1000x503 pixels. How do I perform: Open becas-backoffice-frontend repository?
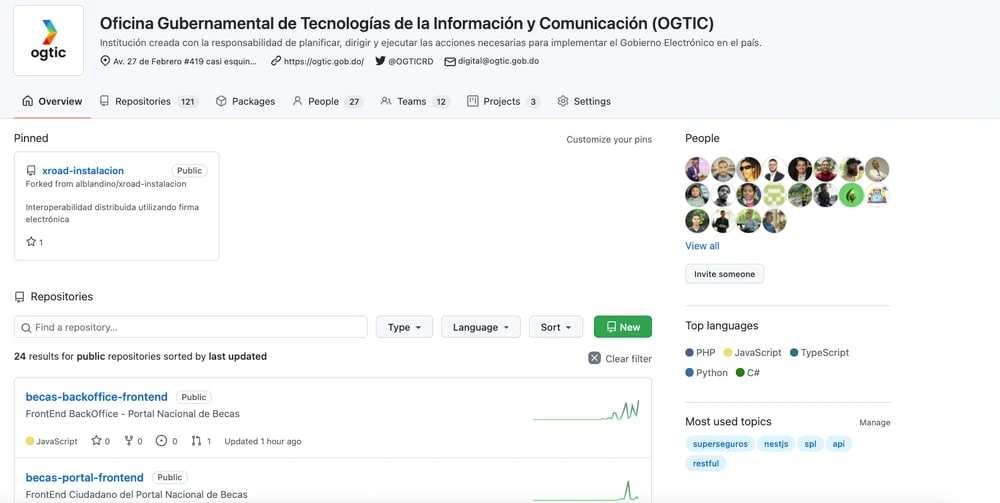coord(96,397)
